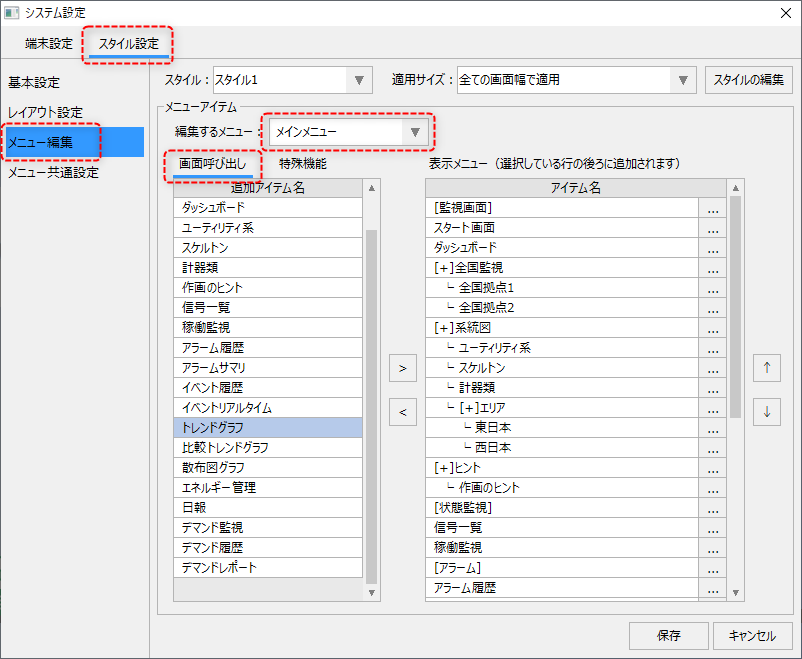
Task: Switch to the 特殊機能 tab
Action: (302, 163)
